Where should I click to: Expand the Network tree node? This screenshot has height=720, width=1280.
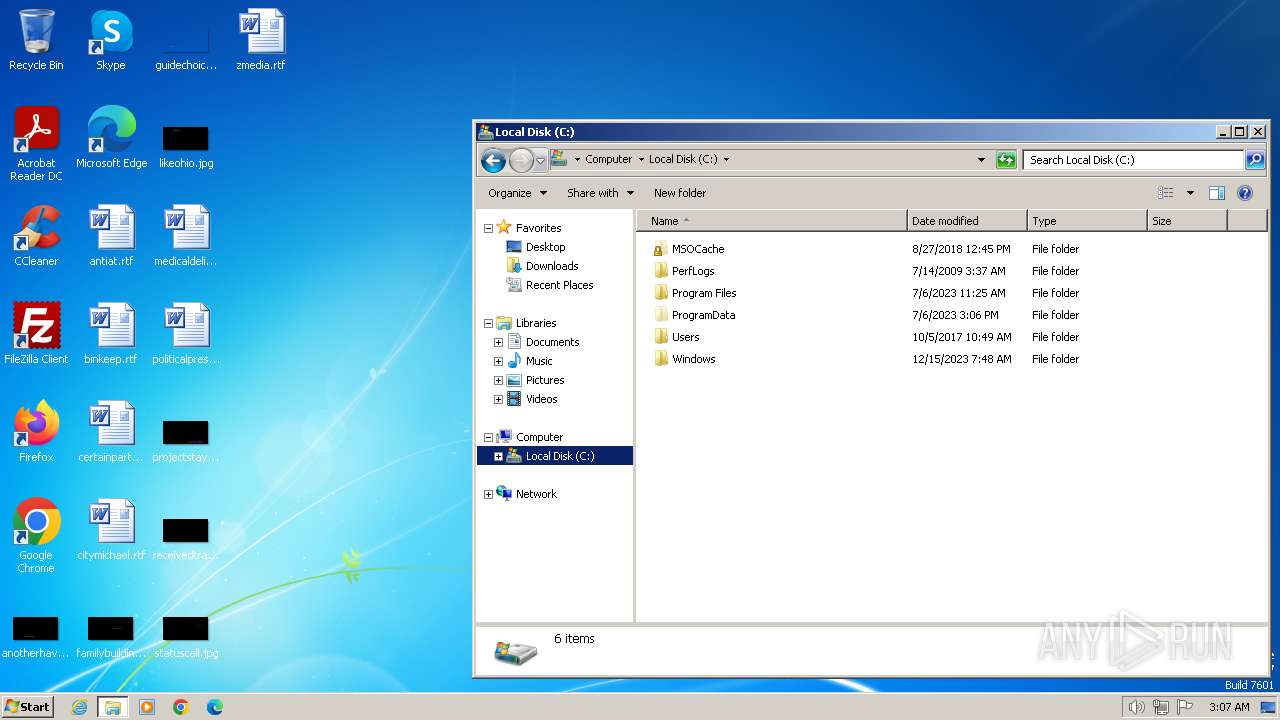488,494
